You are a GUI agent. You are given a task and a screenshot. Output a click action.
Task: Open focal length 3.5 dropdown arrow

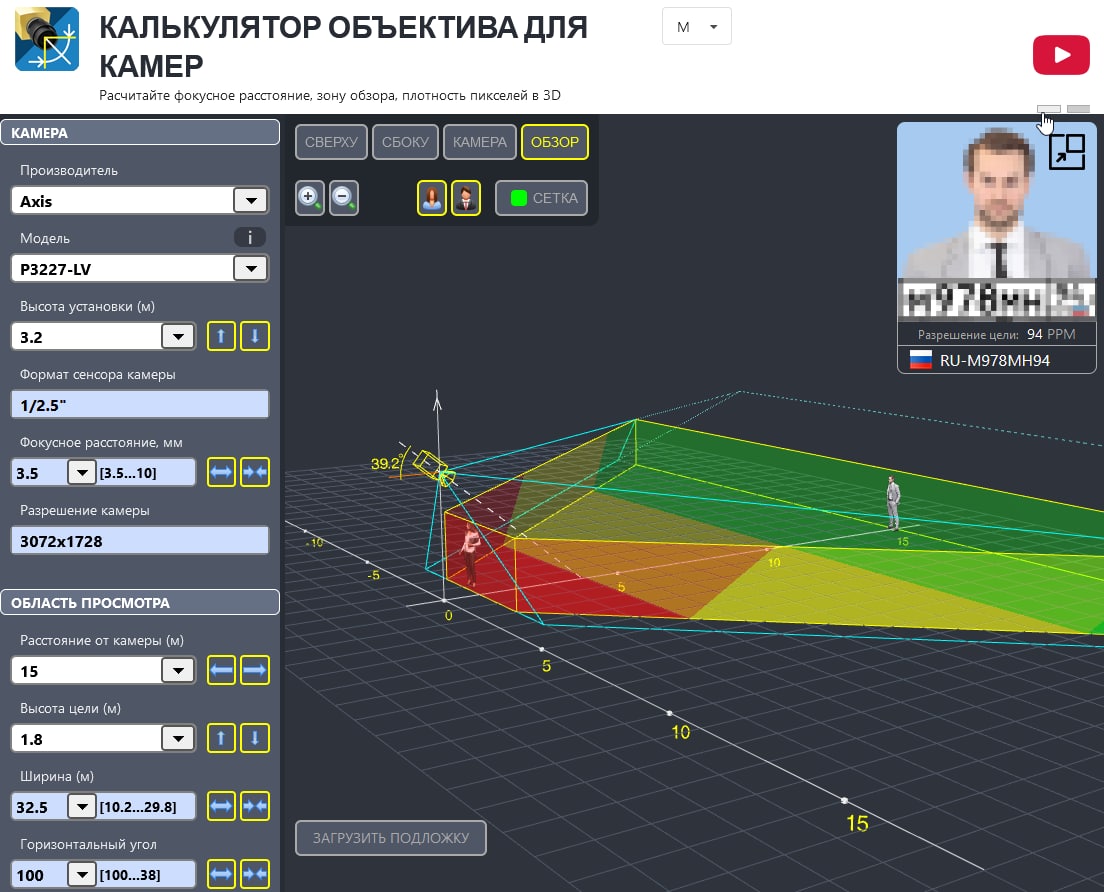tap(82, 472)
